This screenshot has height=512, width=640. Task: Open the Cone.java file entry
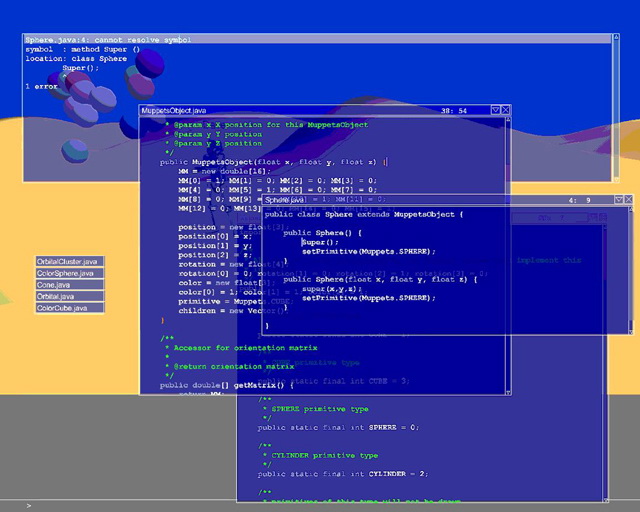(53, 285)
